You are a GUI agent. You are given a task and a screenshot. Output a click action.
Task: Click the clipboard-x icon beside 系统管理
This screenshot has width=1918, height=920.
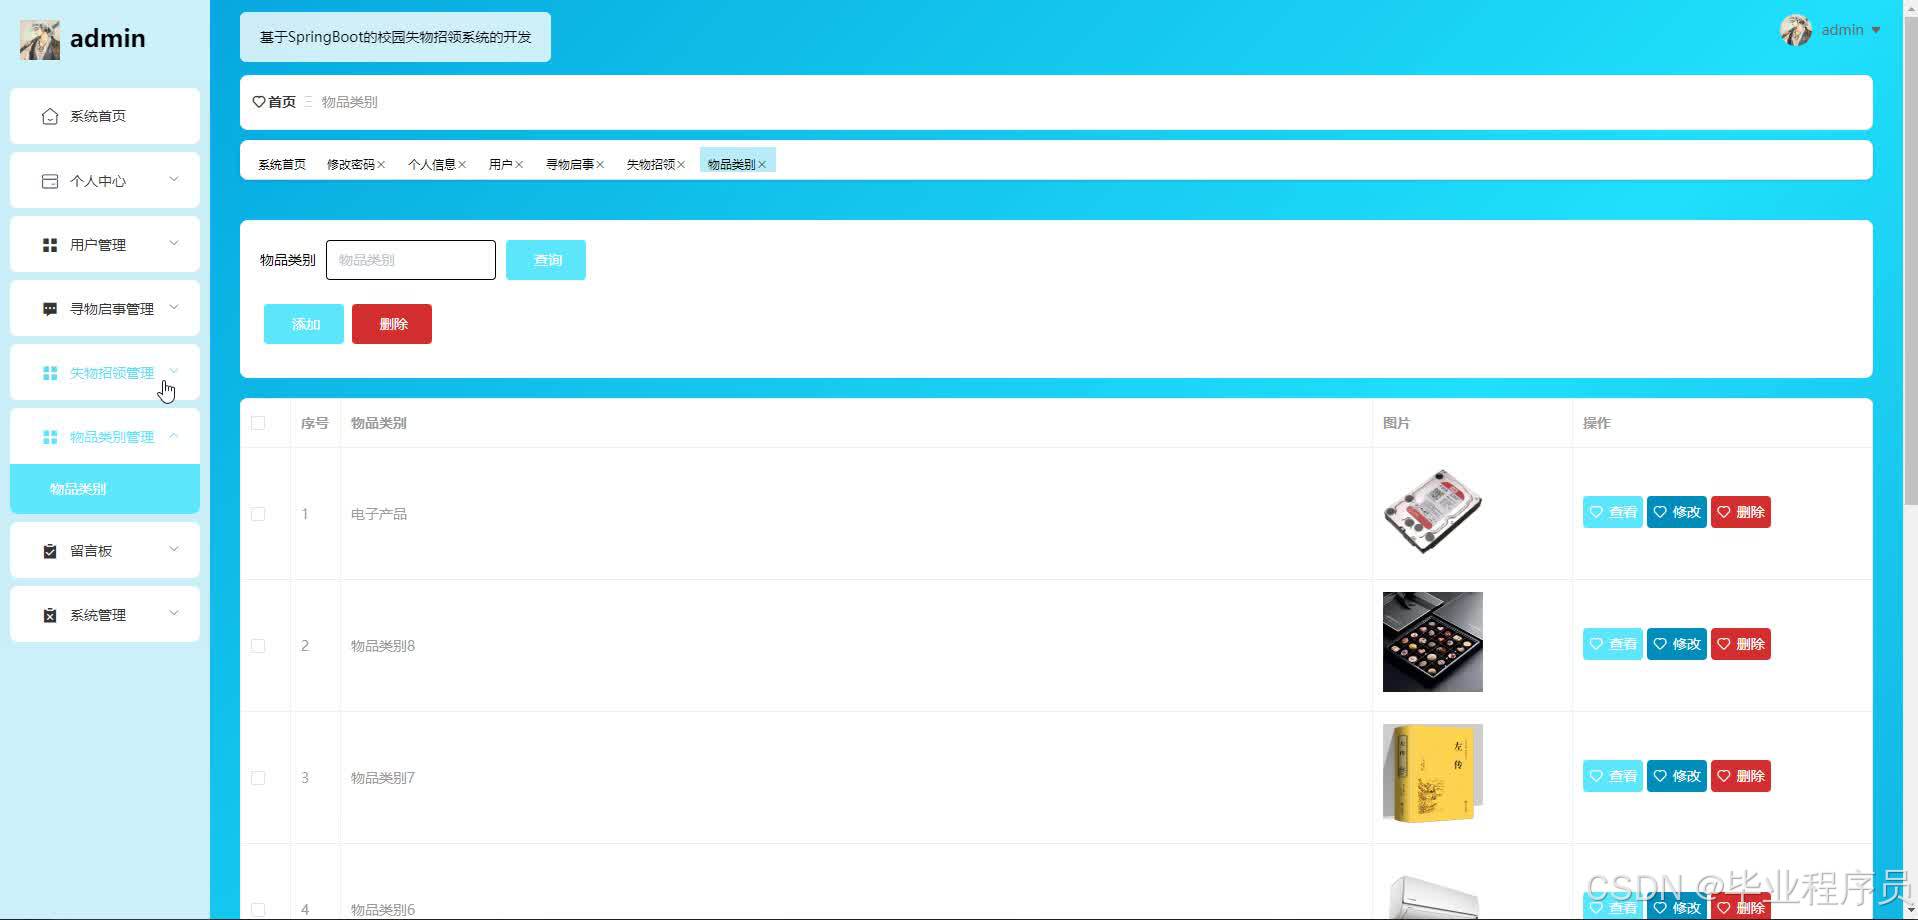pyautogui.click(x=50, y=615)
